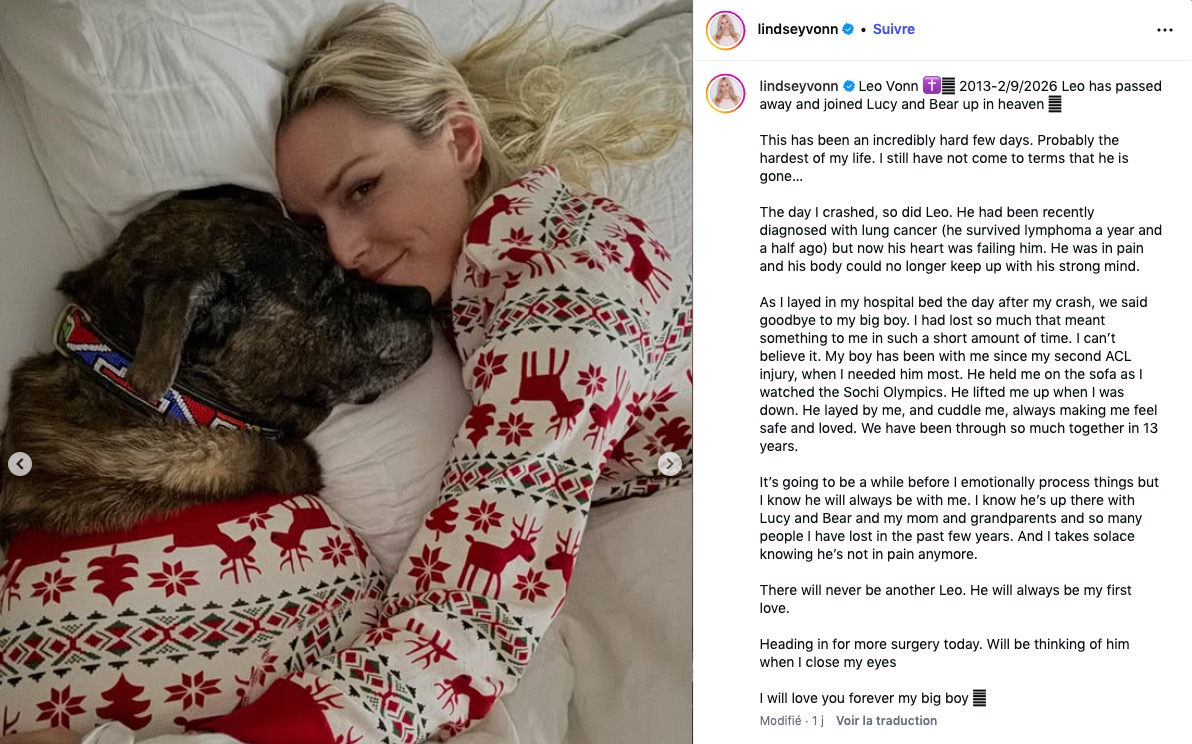The height and width of the screenshot is (744, 1192).
Task: Go to the next photo in carousel
Action: coord(669,464)
